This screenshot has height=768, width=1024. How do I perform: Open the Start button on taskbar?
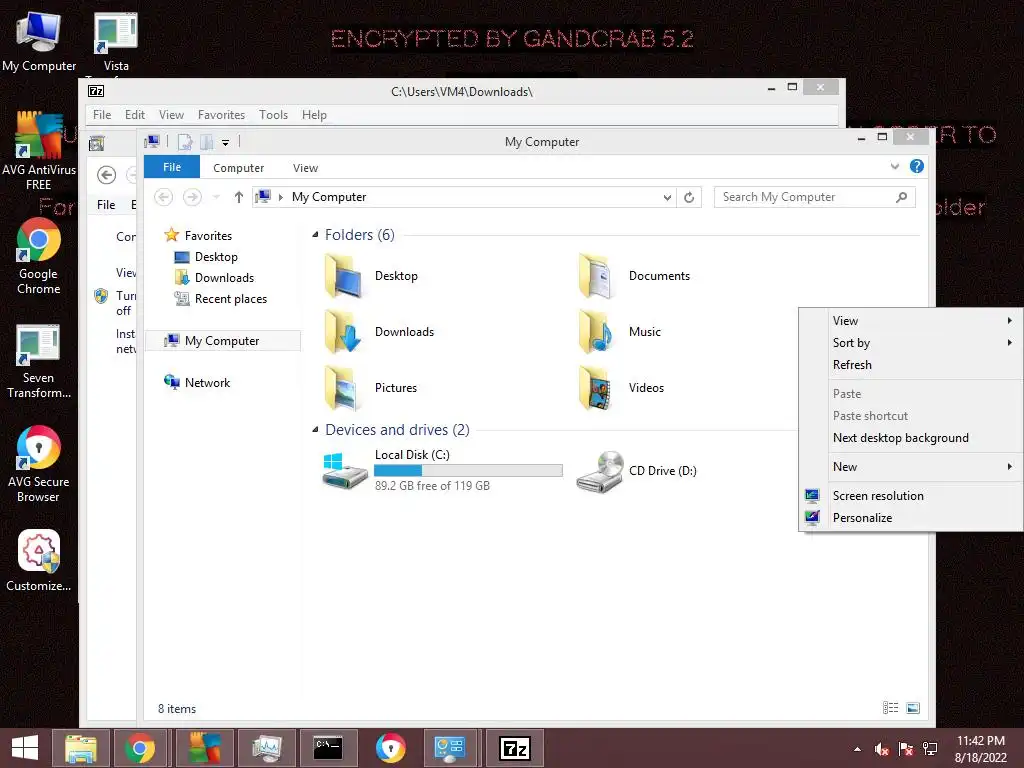point(25,748)
